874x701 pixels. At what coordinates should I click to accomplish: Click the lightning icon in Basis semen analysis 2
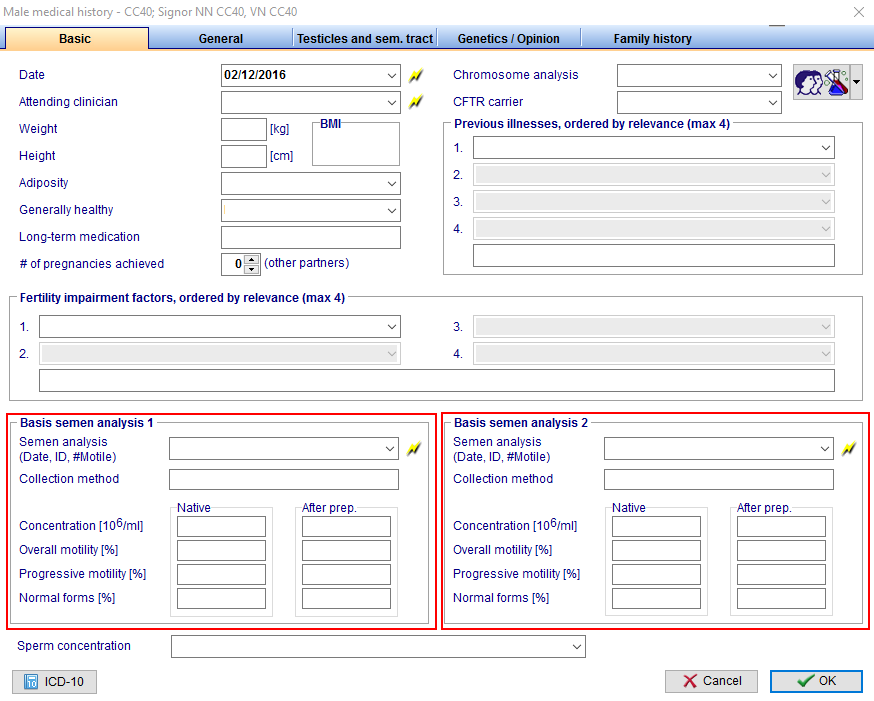848,449
